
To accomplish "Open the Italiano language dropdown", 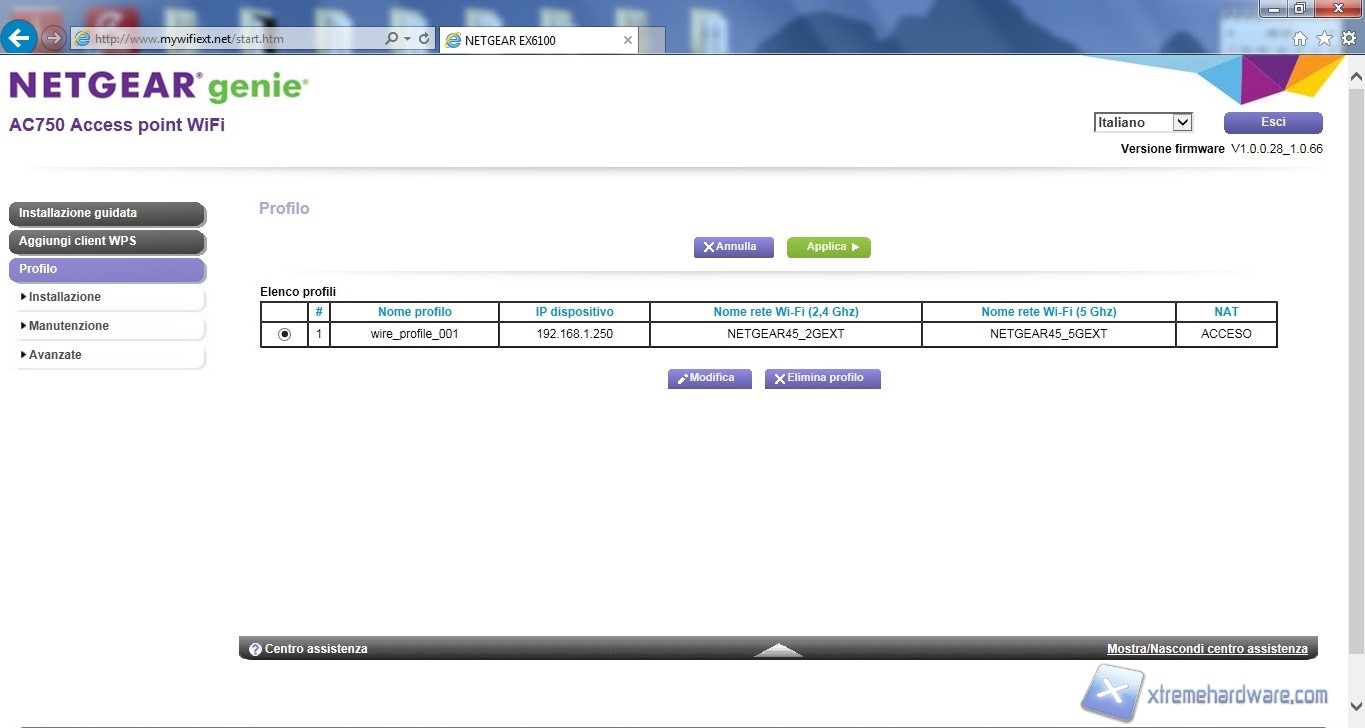I will click(1143, 122).
